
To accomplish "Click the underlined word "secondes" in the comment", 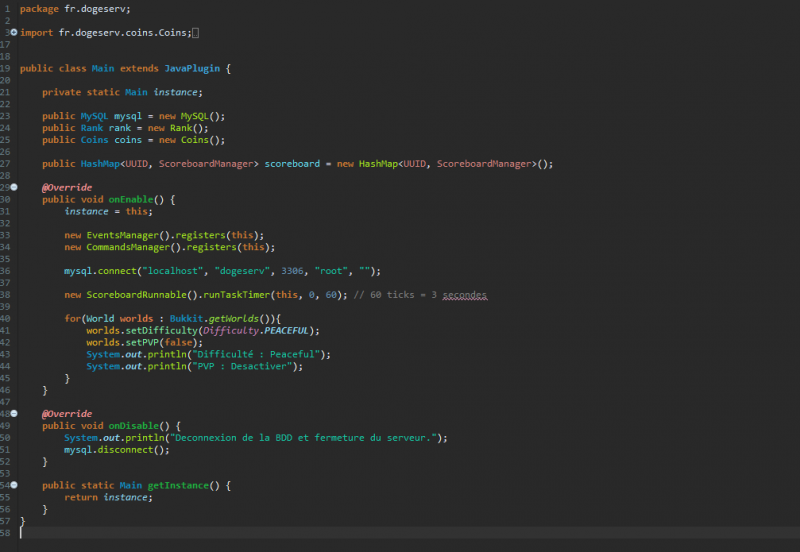I will [x=464, y=295].
